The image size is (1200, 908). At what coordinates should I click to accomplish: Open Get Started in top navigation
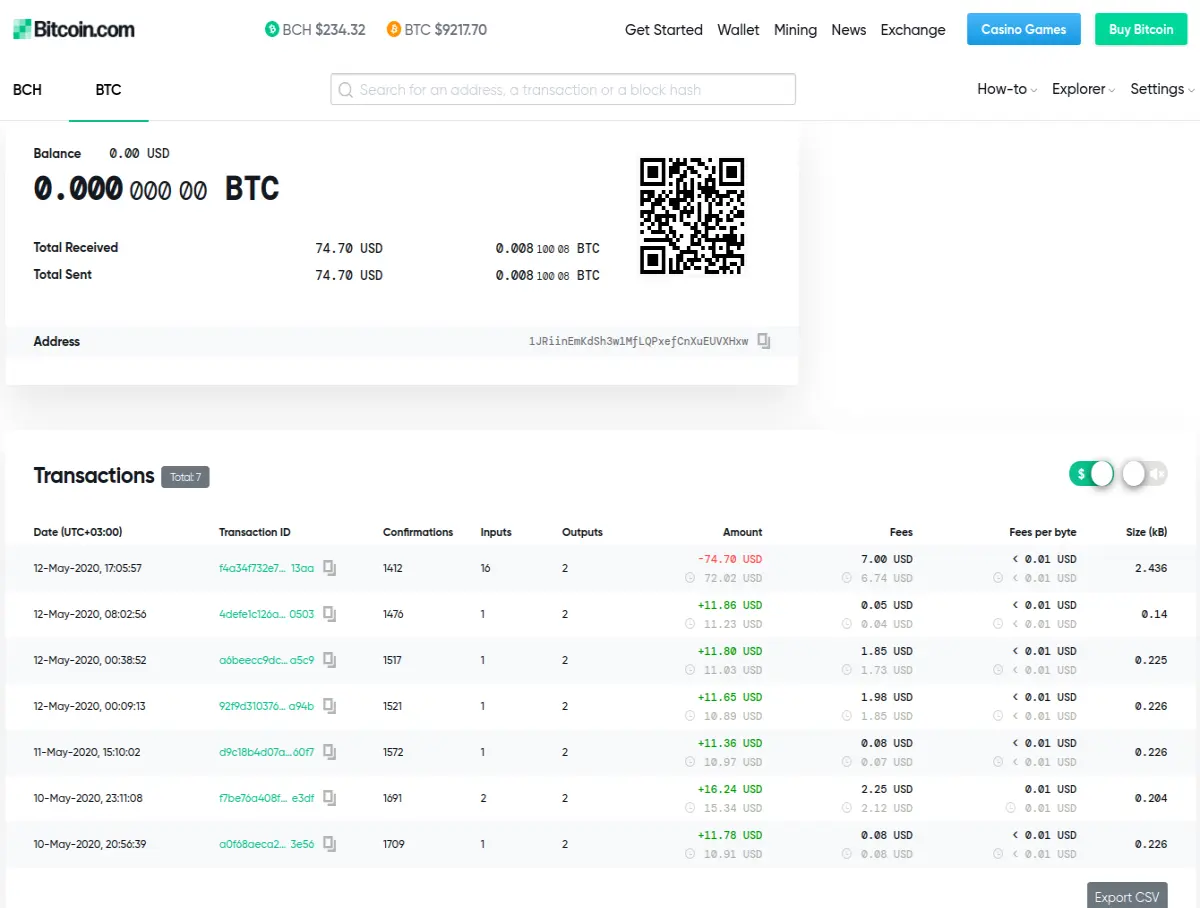pos(664,30)
